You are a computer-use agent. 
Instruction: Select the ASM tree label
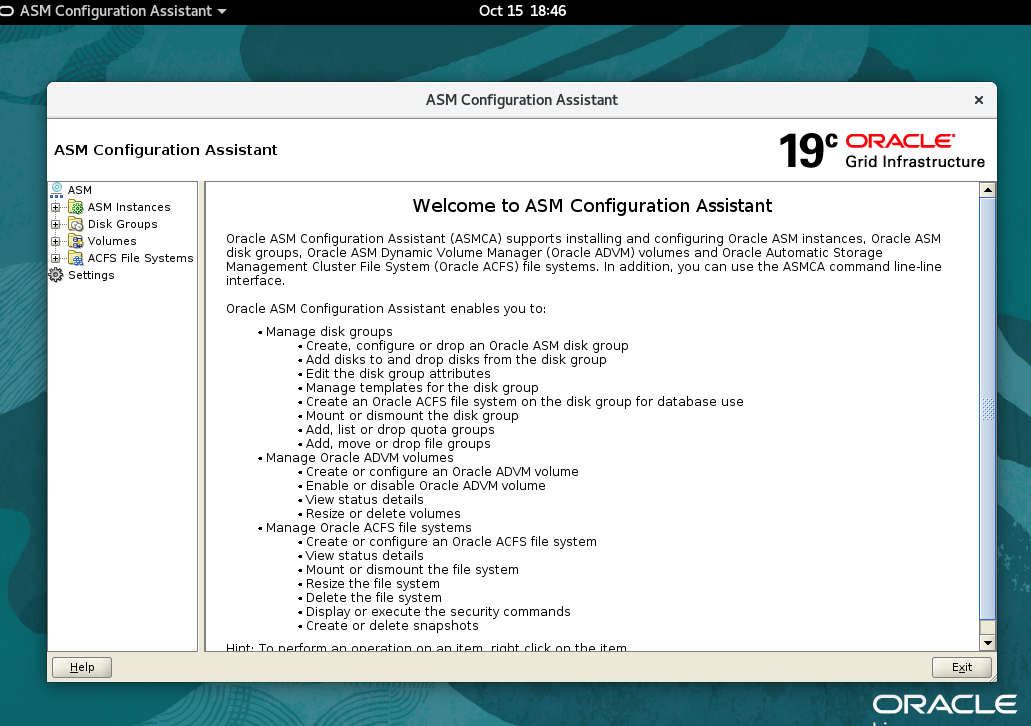[x=80, y=190]
